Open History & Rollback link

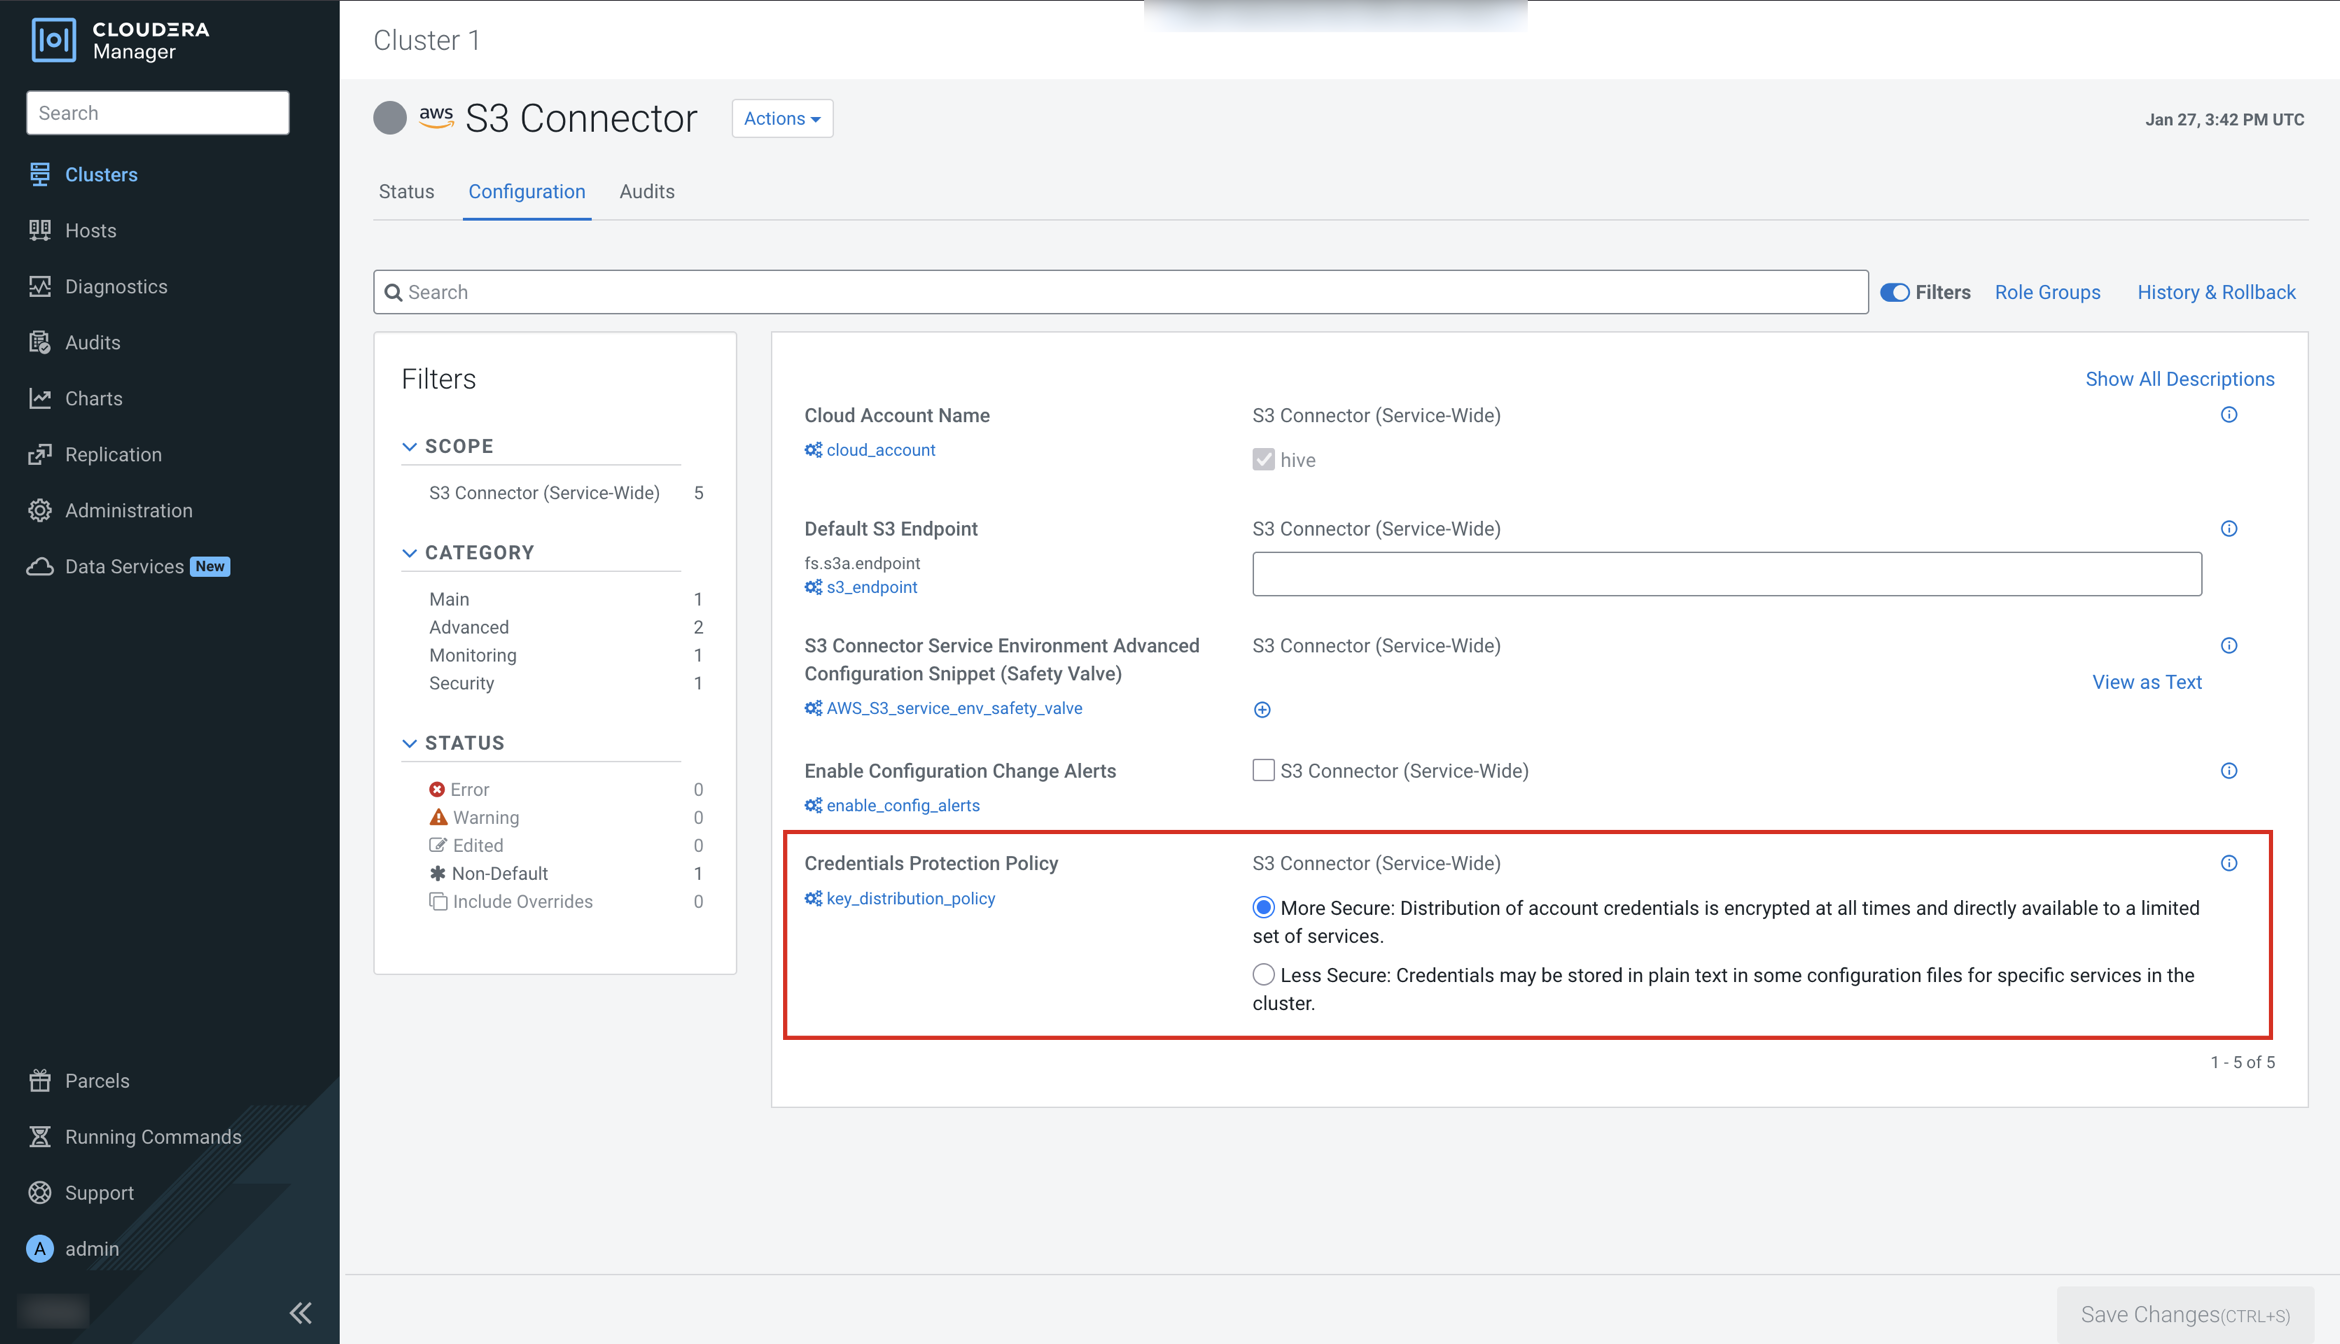coord(2216,293)
